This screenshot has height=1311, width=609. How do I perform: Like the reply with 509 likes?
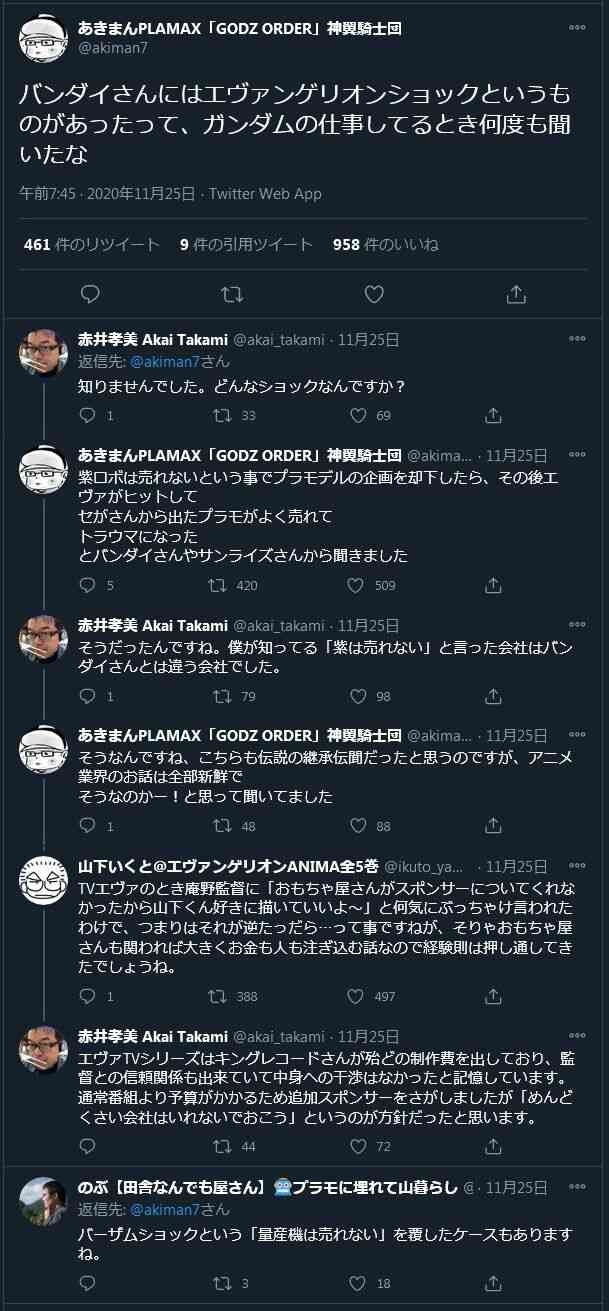click(355, 585)
